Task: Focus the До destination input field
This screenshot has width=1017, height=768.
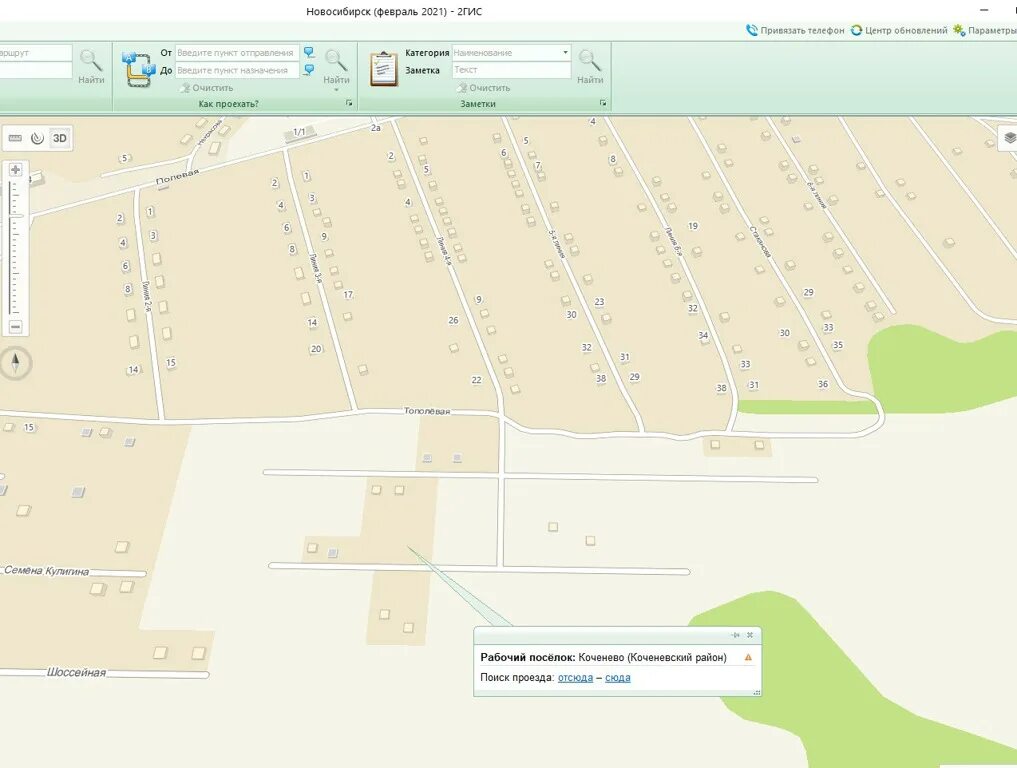Action: pos(237,70)
